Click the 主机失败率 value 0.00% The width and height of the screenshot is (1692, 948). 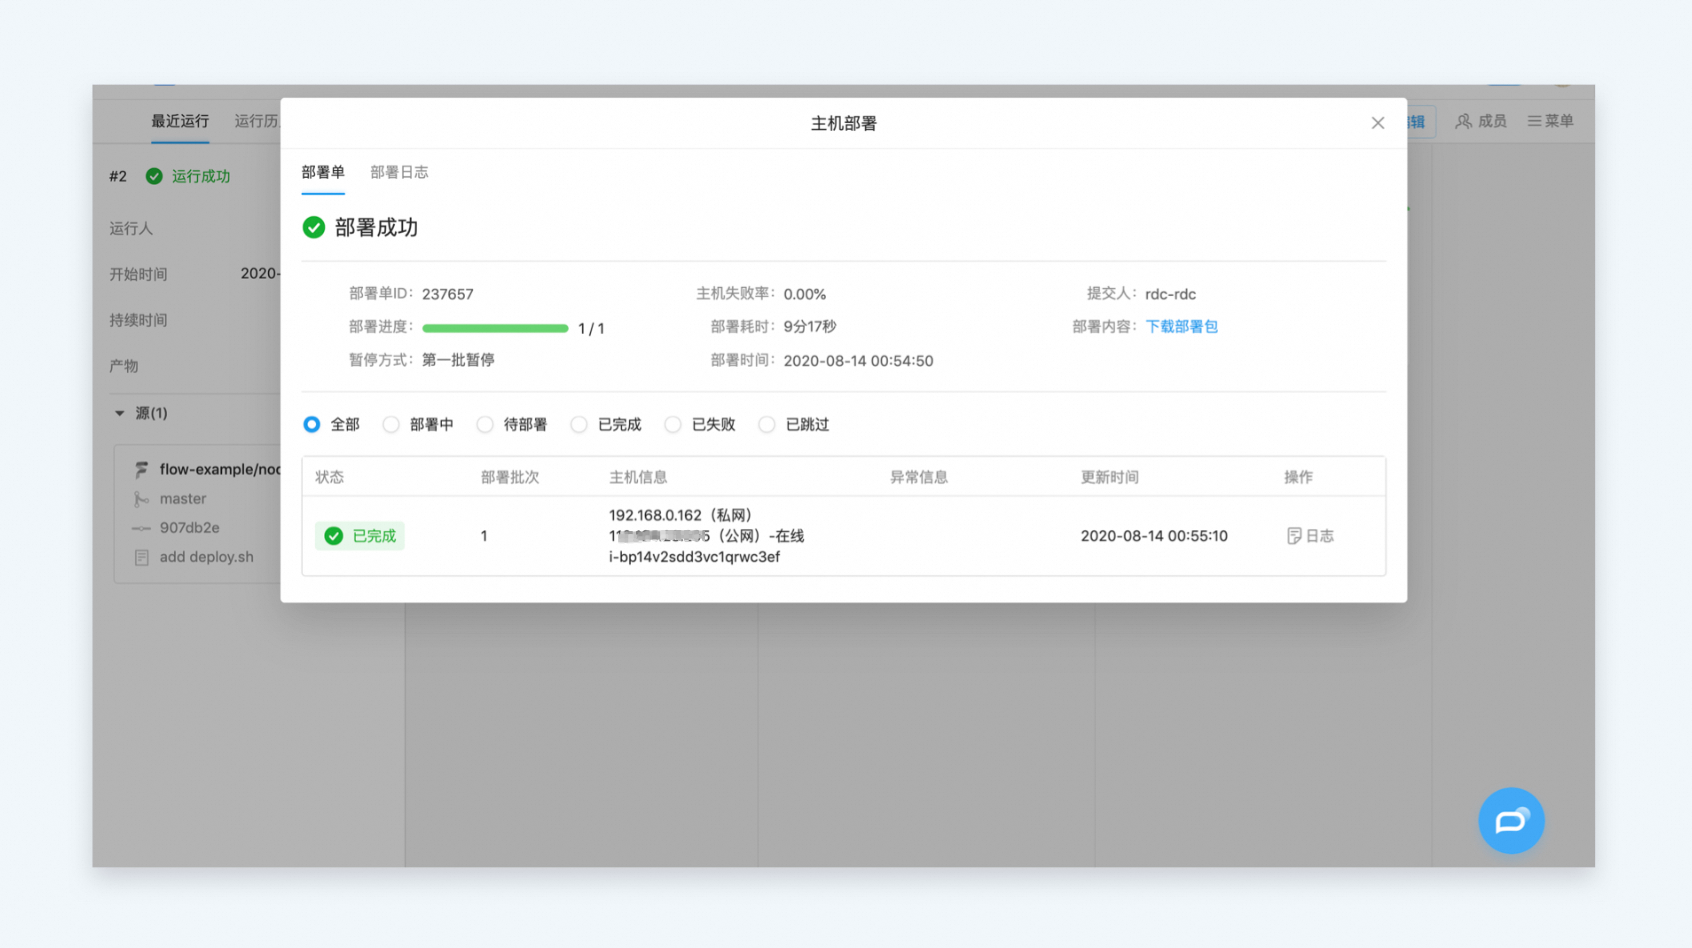(x=805, y=294)
